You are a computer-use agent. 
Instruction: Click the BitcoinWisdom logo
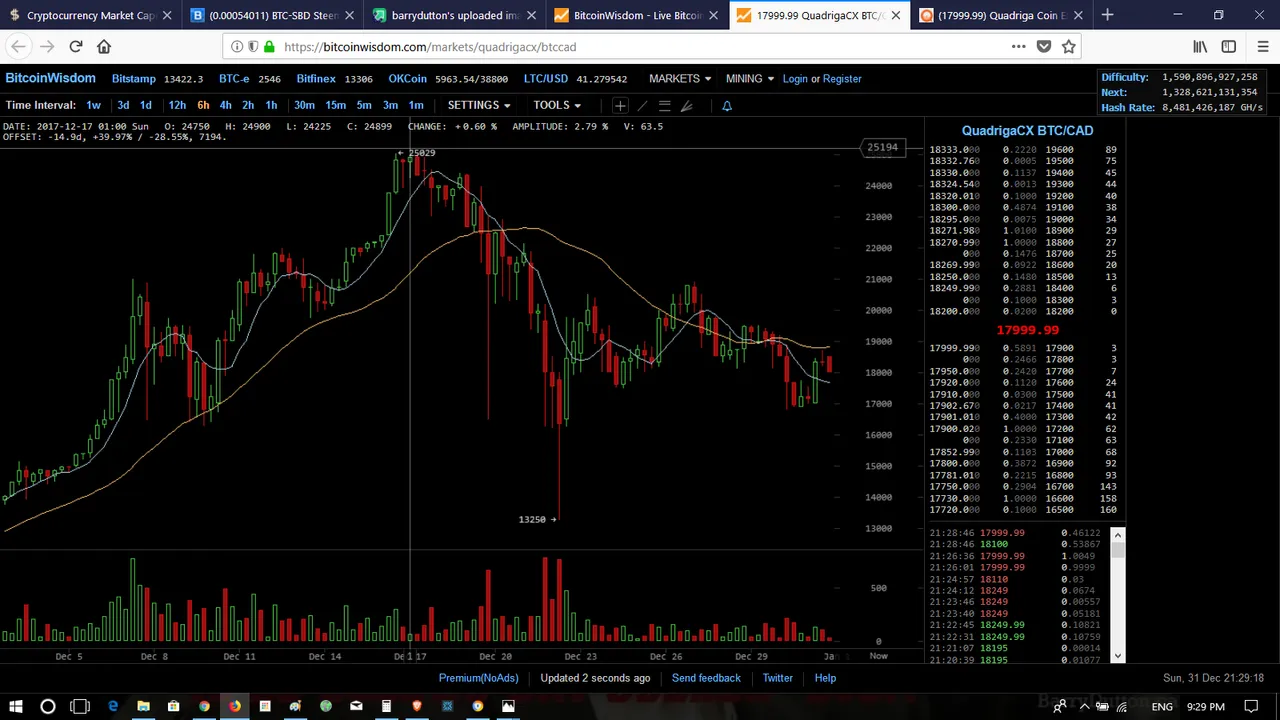pyautogui.click(x=50, y=78)
